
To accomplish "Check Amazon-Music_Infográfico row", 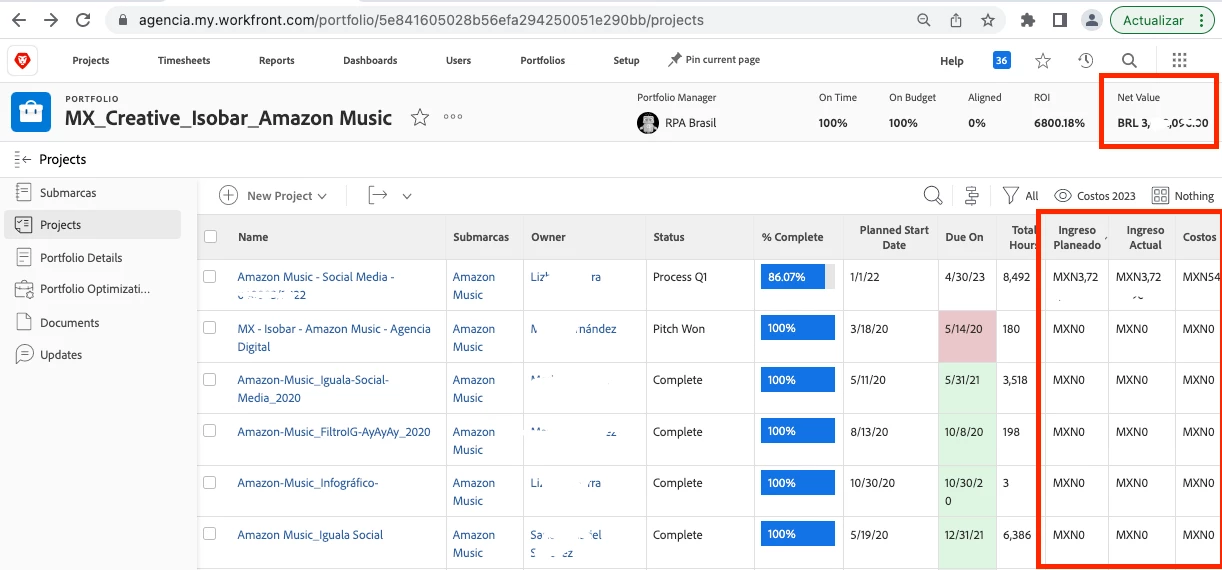I will pos(210,482).
